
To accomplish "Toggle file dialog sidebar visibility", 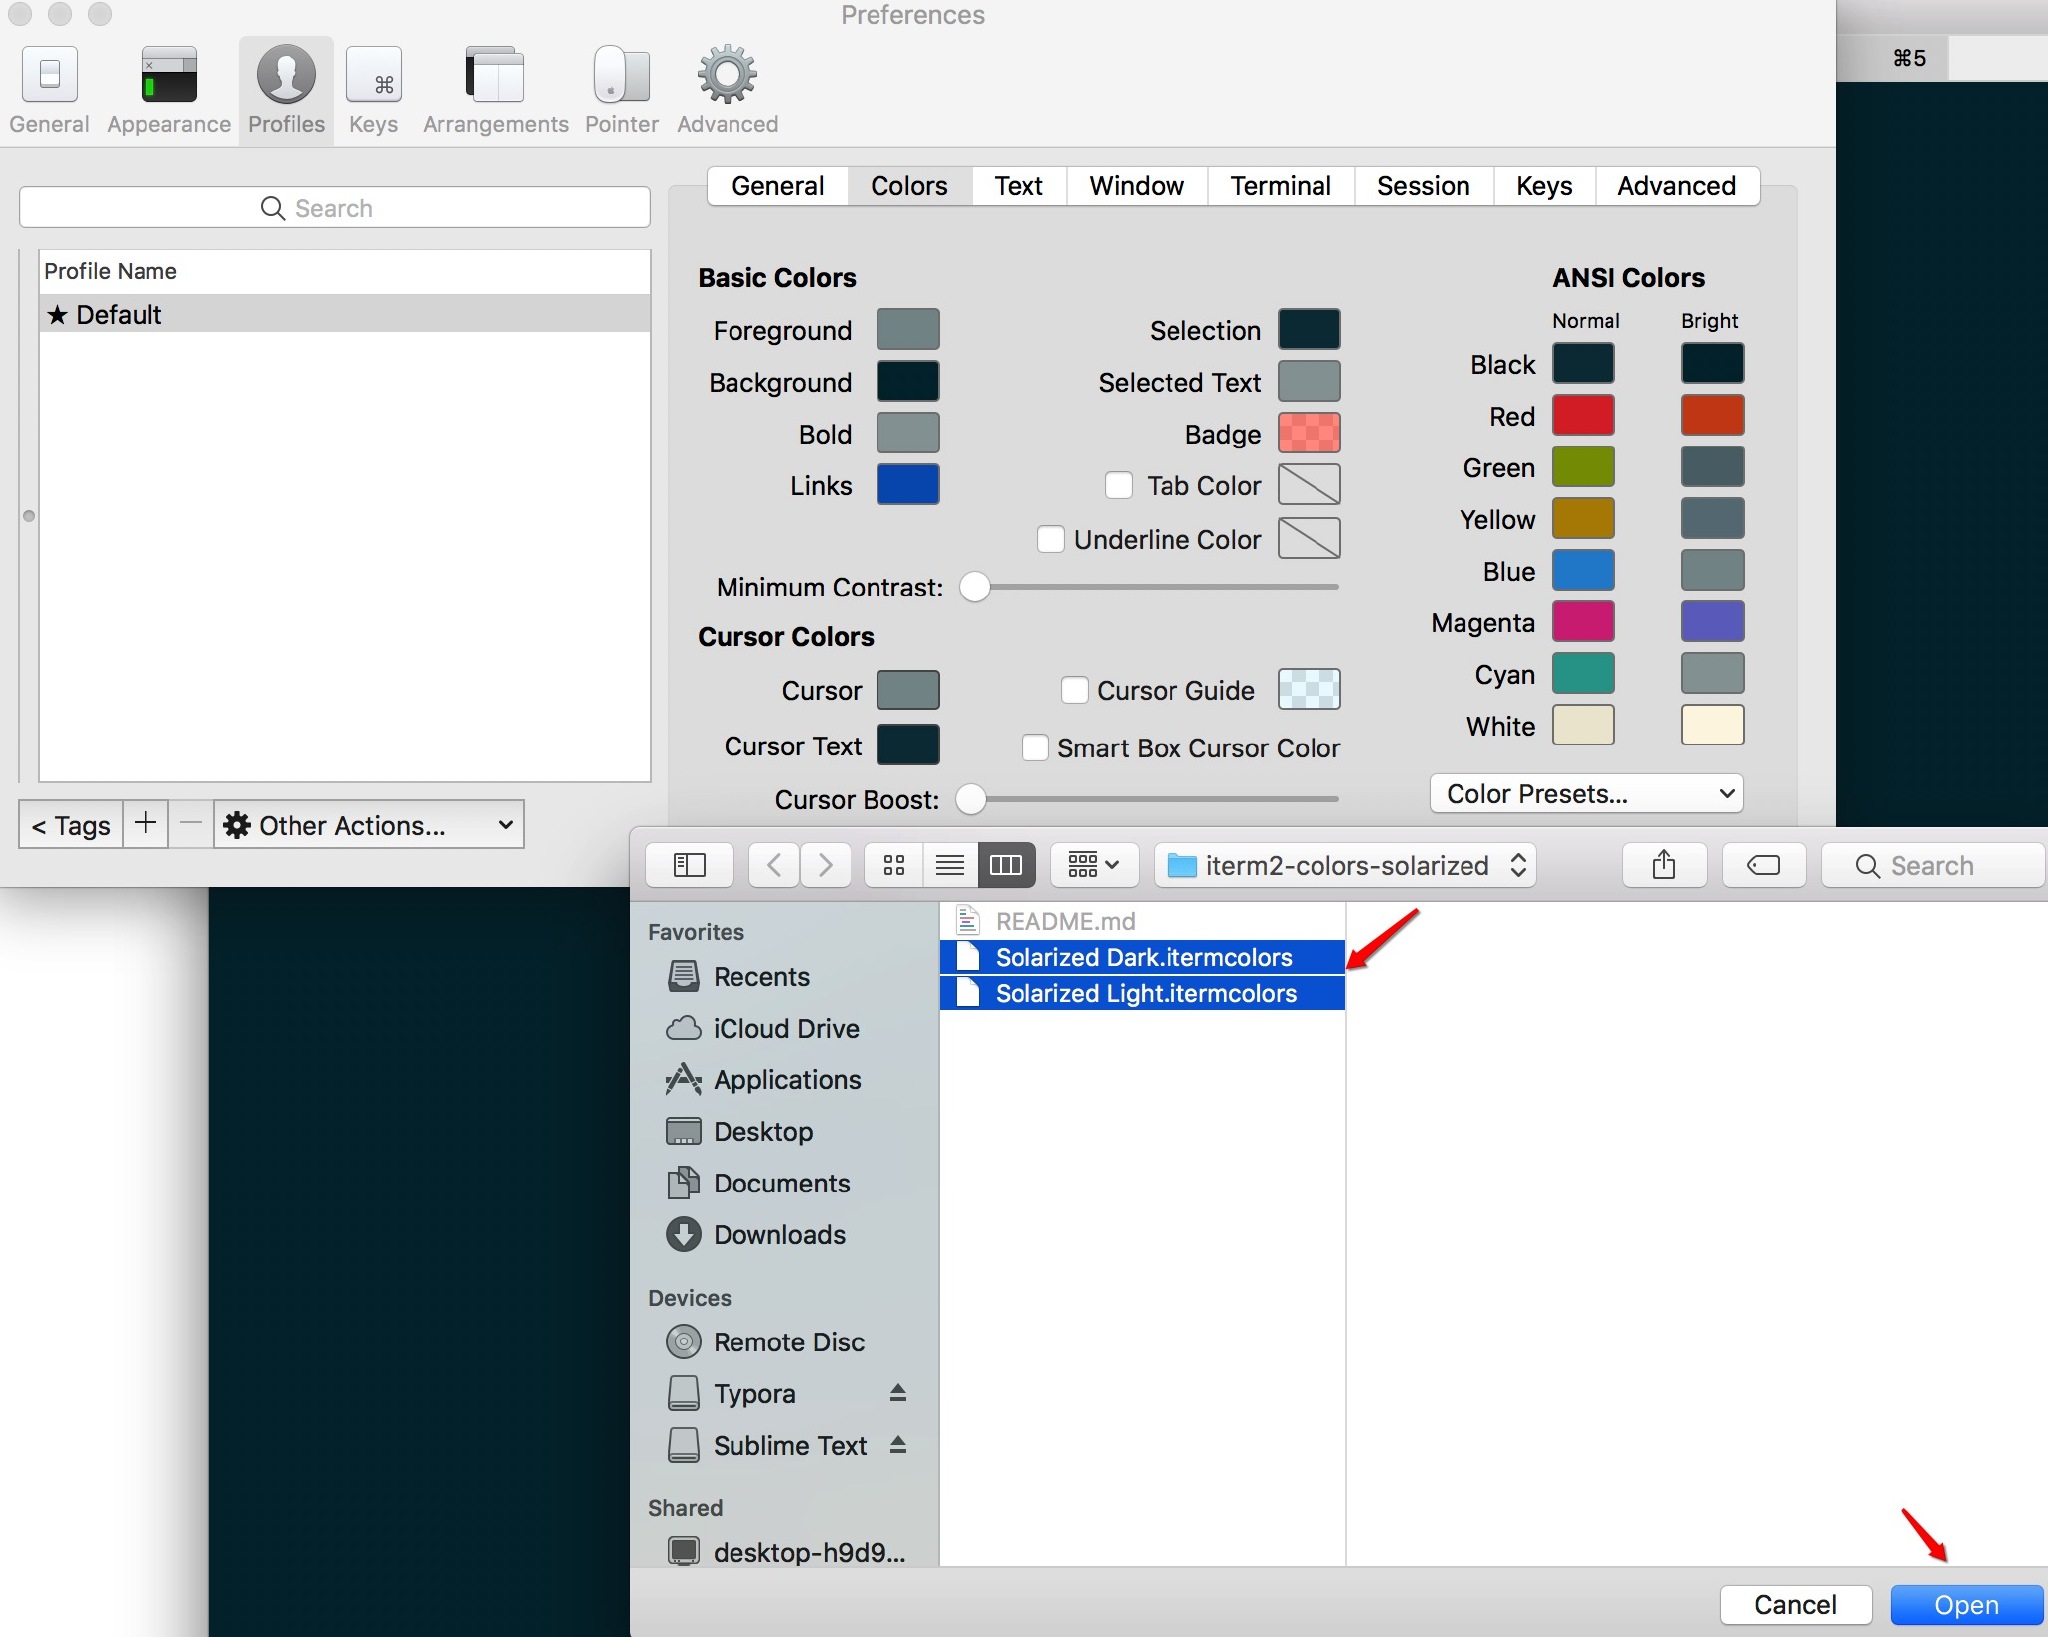I will (x=689, y=865).
